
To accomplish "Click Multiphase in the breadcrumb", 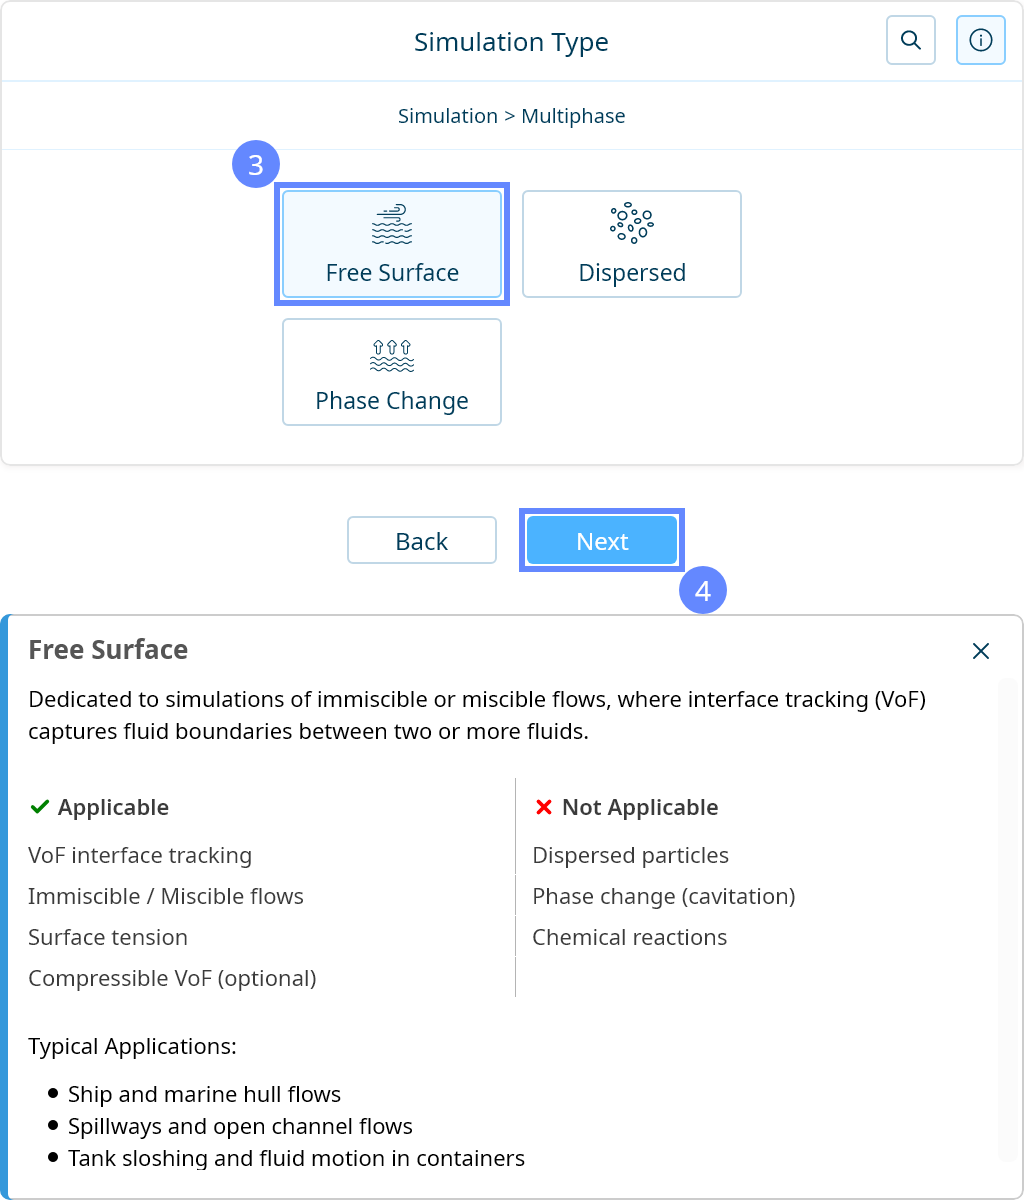I will (x=573, y=116).
